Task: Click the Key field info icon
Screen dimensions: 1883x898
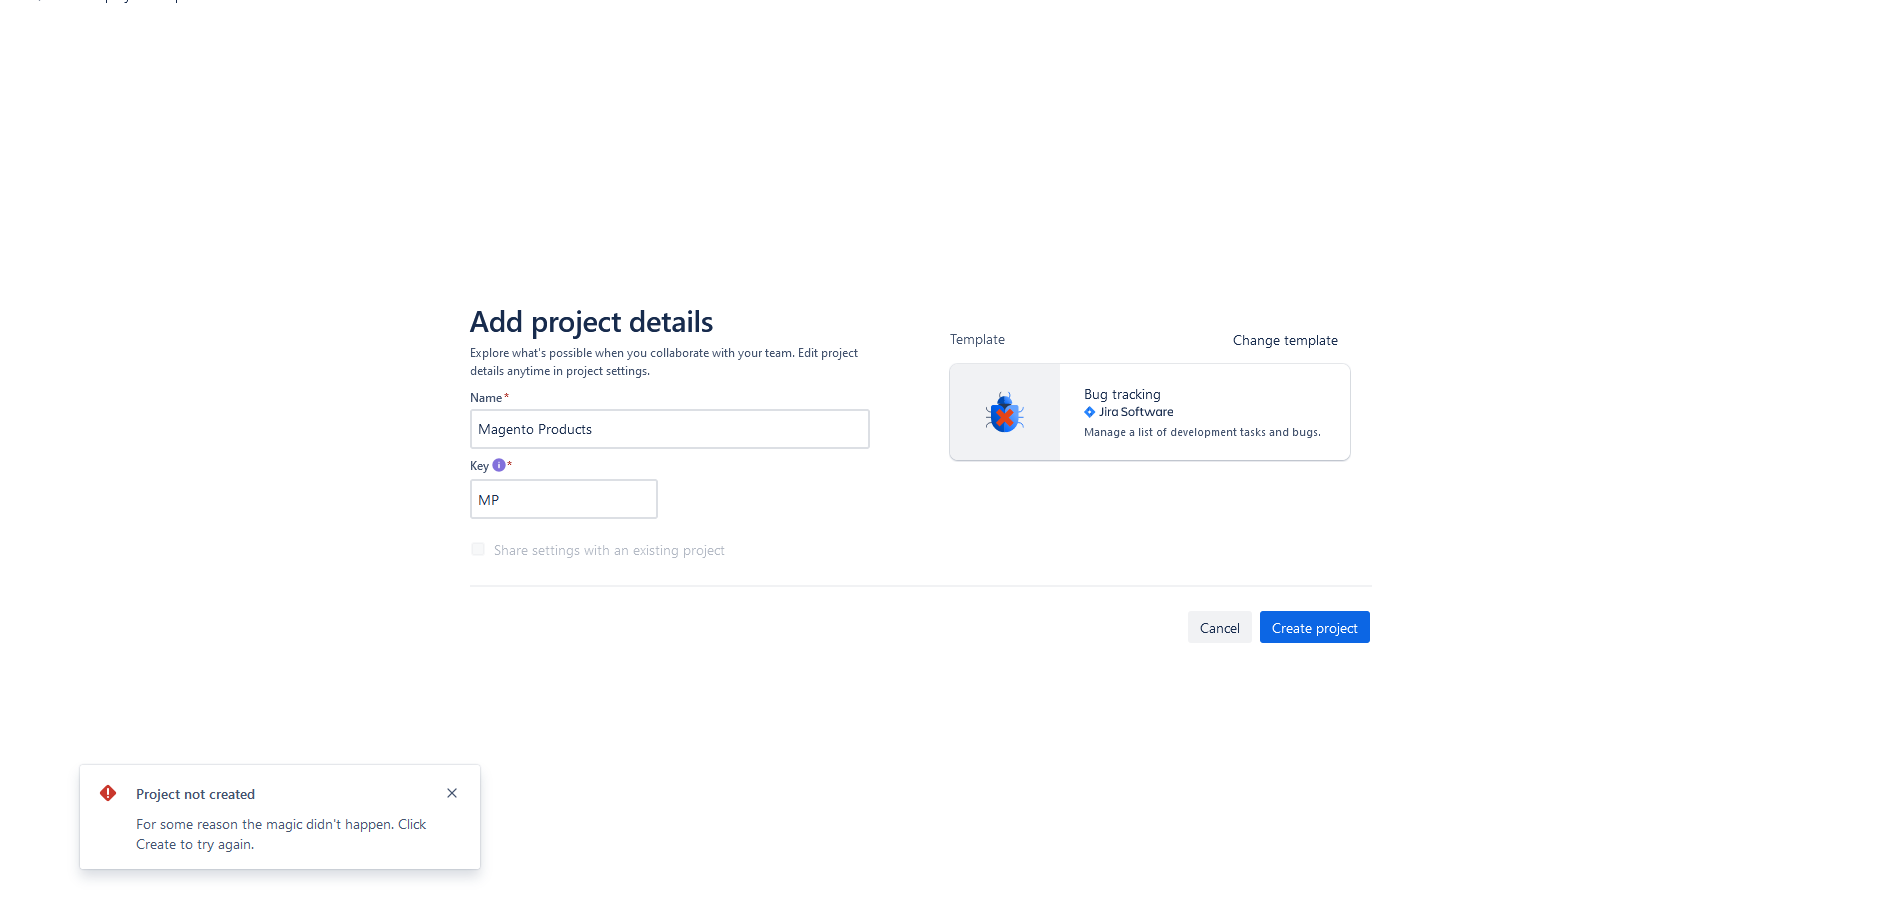Action: coord(498,465)
